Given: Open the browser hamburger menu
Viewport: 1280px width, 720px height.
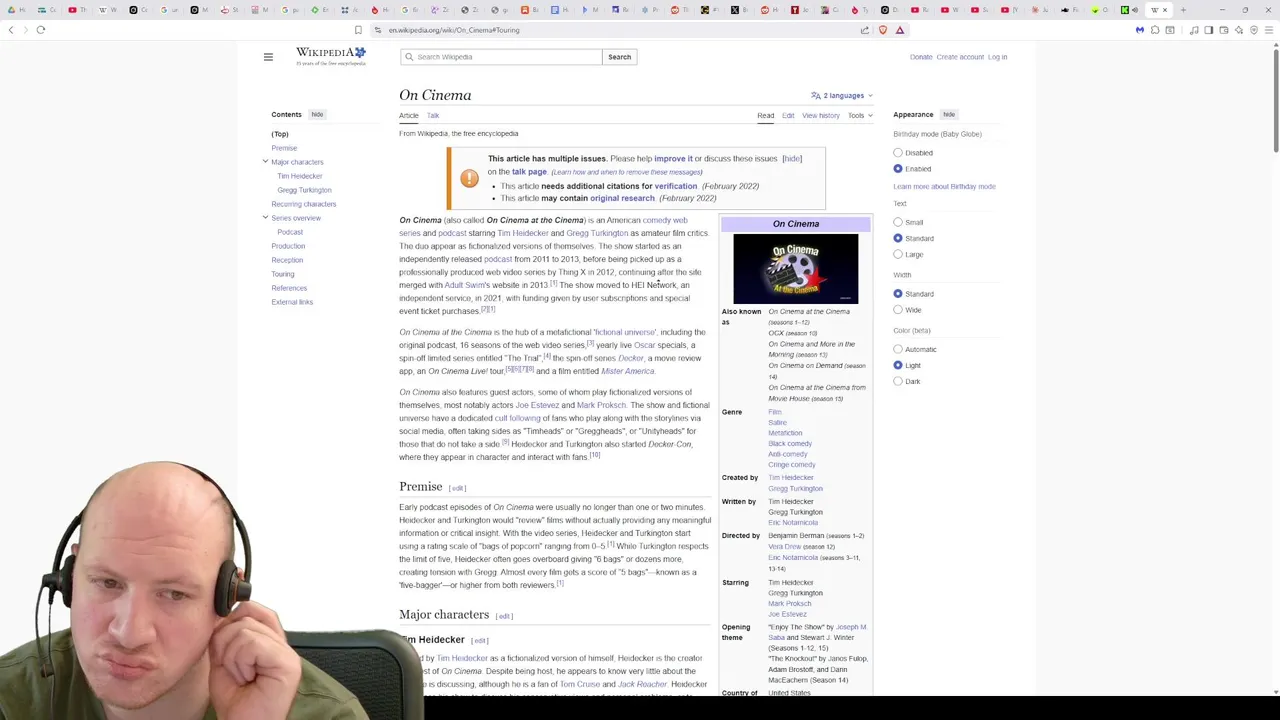Looking at the screenshot, I should 1267,30.
